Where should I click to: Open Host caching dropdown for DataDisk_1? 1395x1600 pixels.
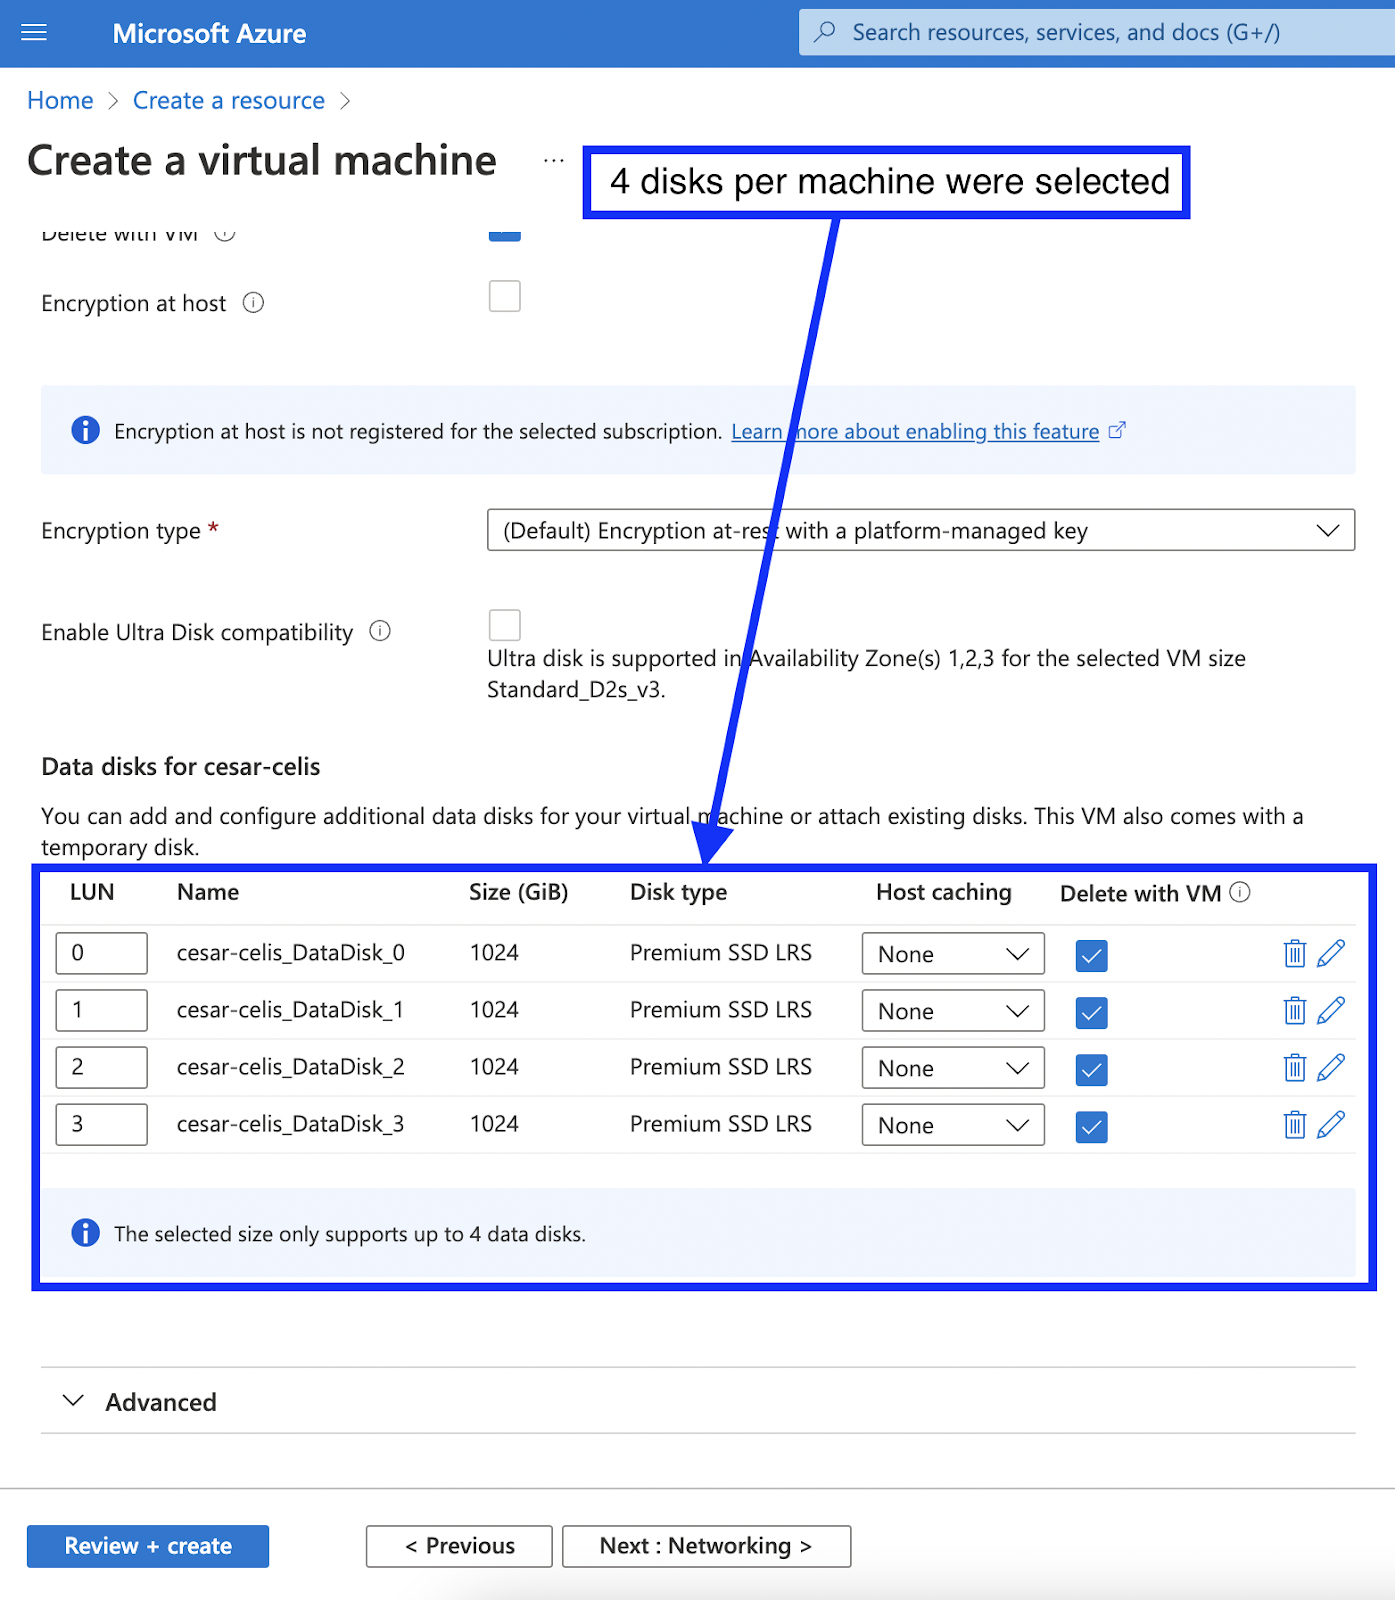pos(952,1011)
